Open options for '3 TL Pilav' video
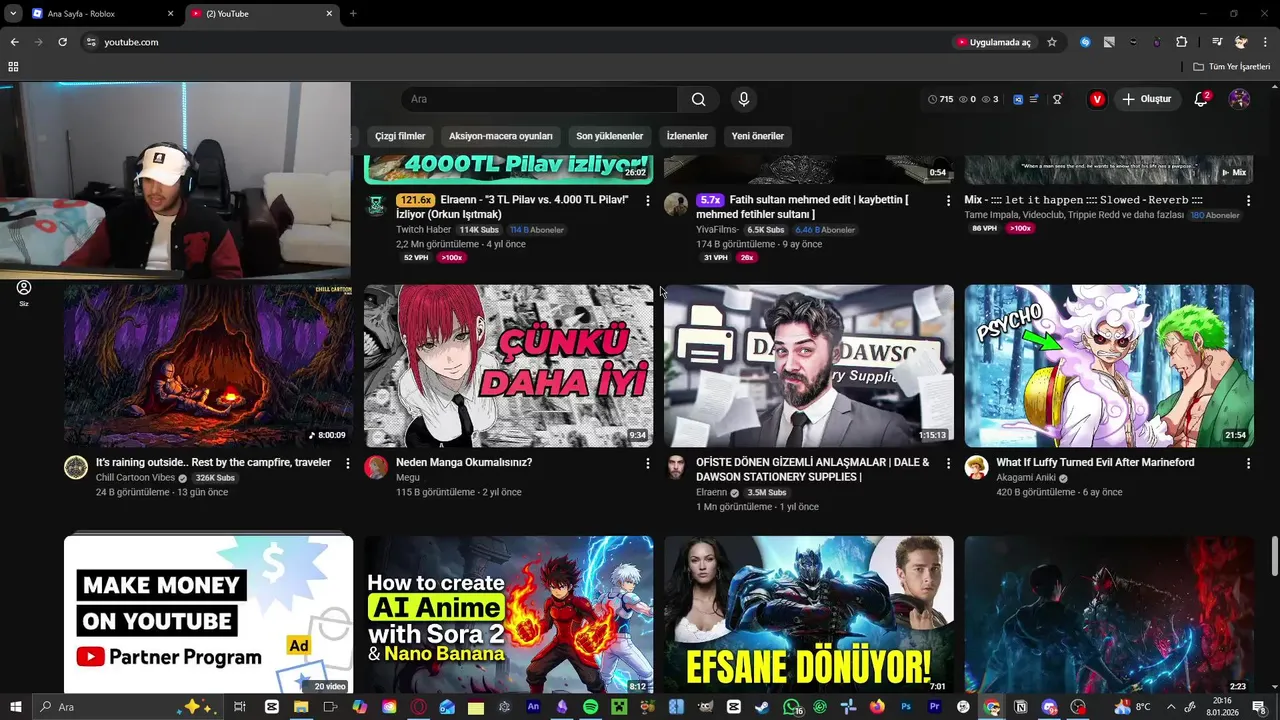Screen dimensions: 1280x720 [648, 201]
